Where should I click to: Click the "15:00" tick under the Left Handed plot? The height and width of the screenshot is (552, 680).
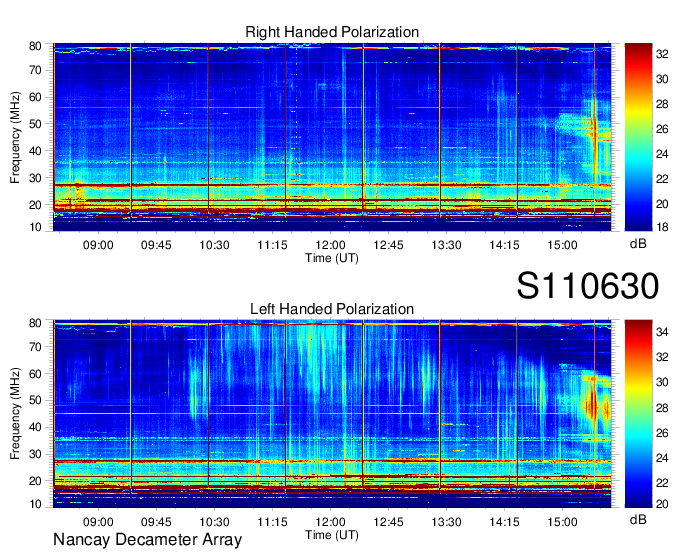(562, 522)
